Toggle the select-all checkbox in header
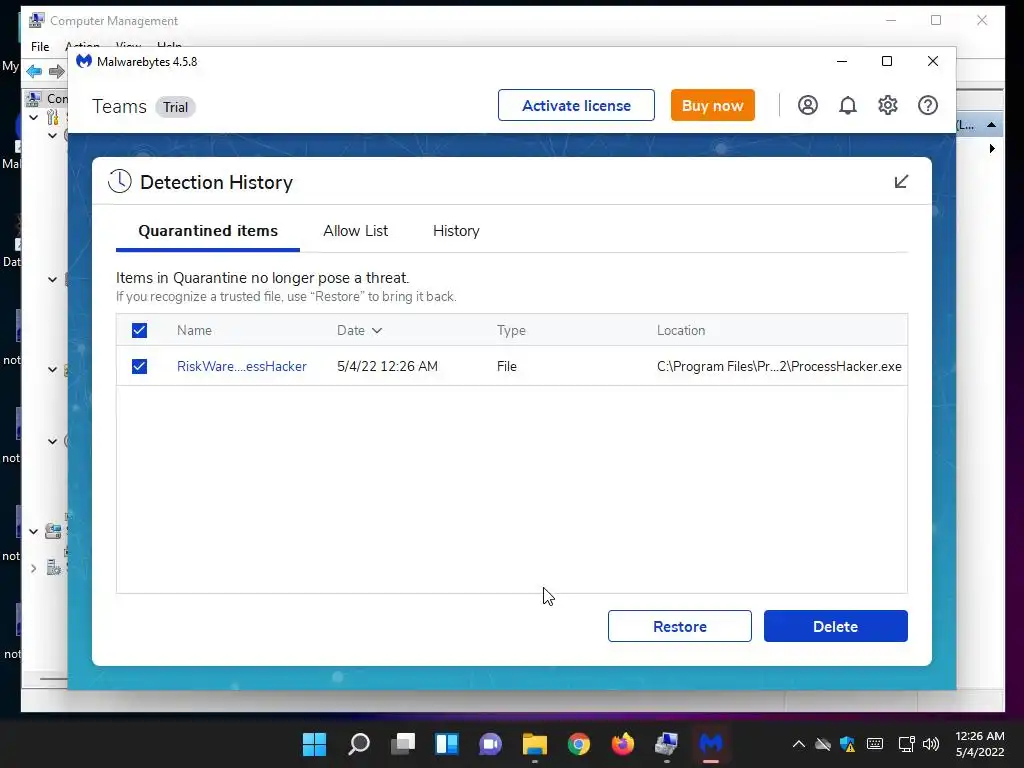This screenshot has height=768, width=1024. point(139,330)
